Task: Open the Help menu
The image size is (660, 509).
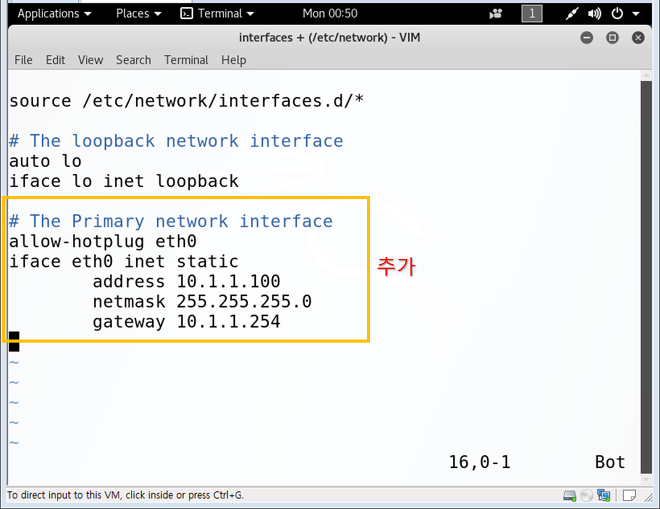Action: (x=234, y=60)
